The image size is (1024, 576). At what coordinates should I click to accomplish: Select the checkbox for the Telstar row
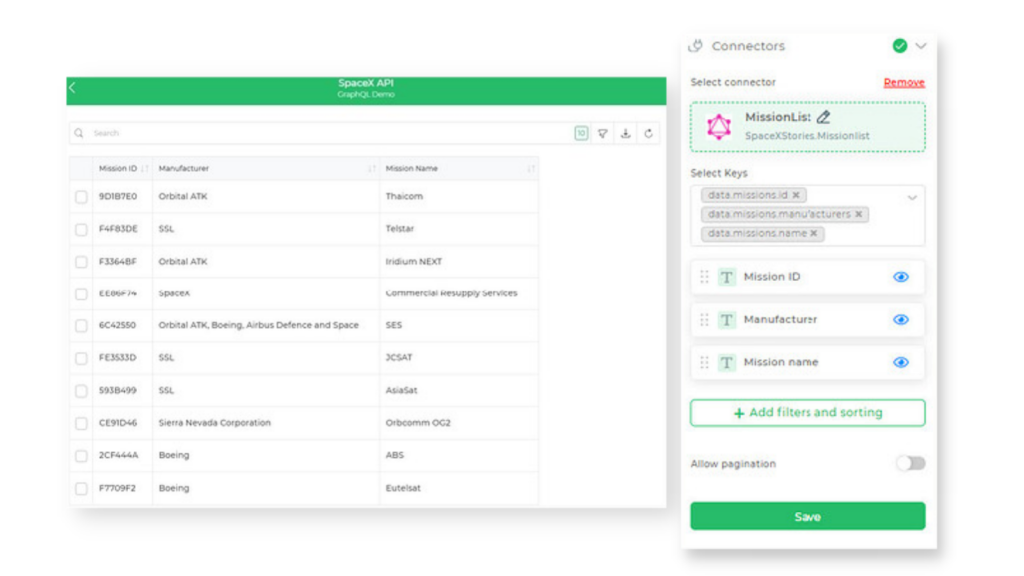pos(81,229)
